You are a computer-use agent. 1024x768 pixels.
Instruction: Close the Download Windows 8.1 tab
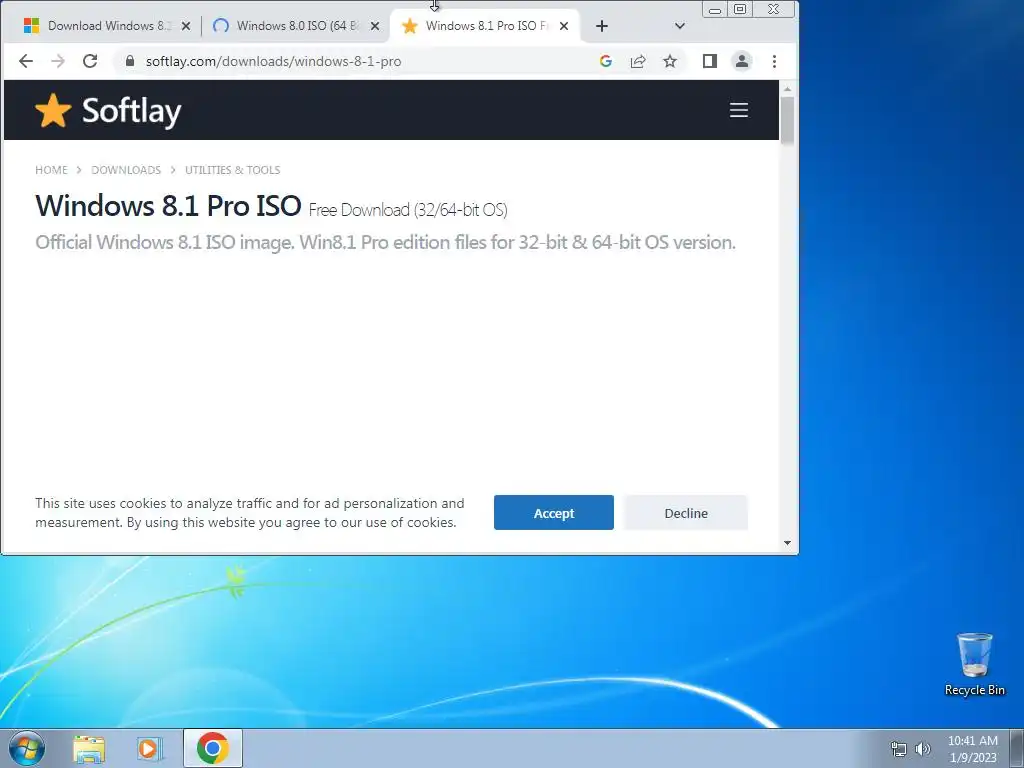coord(186,26)
